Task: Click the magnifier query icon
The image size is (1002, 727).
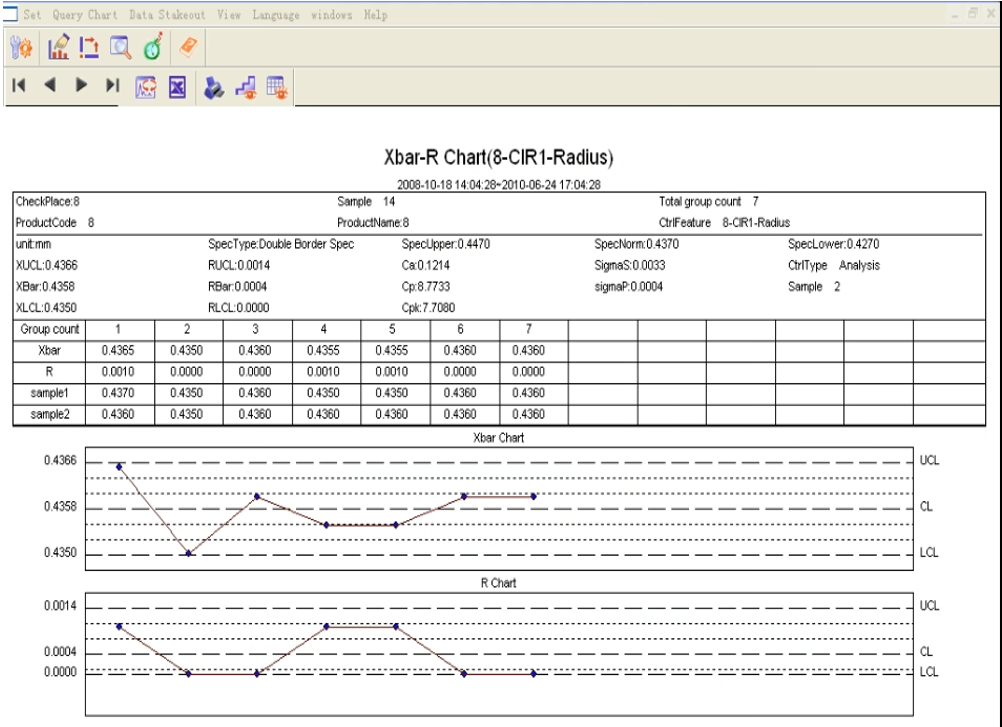Action: pyautogui.click(x=120, y=48)
